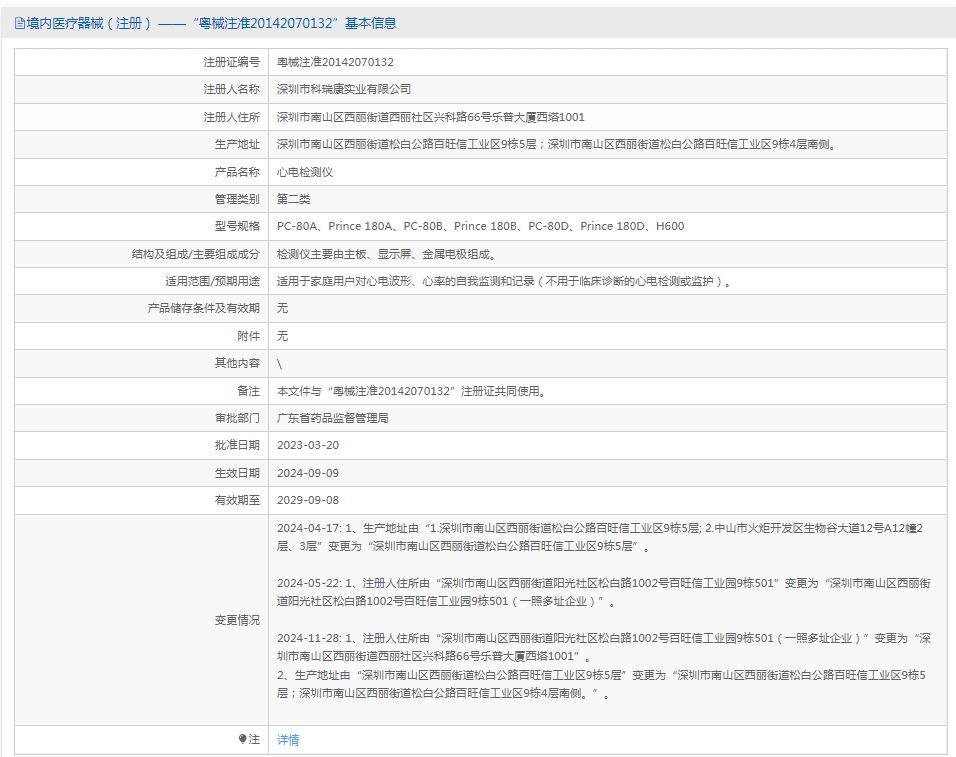Select approval department 广东省药品监督管理局
The image size is (956, 757).
(x=332, y=418)
